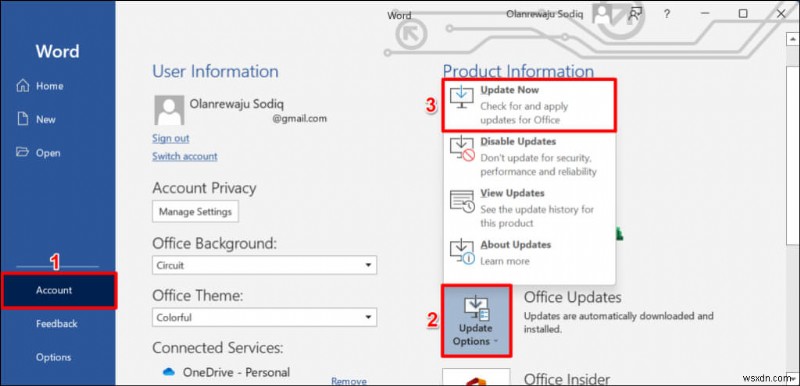Minimize the Word window

pyautogui.click(x=706, y=14)
